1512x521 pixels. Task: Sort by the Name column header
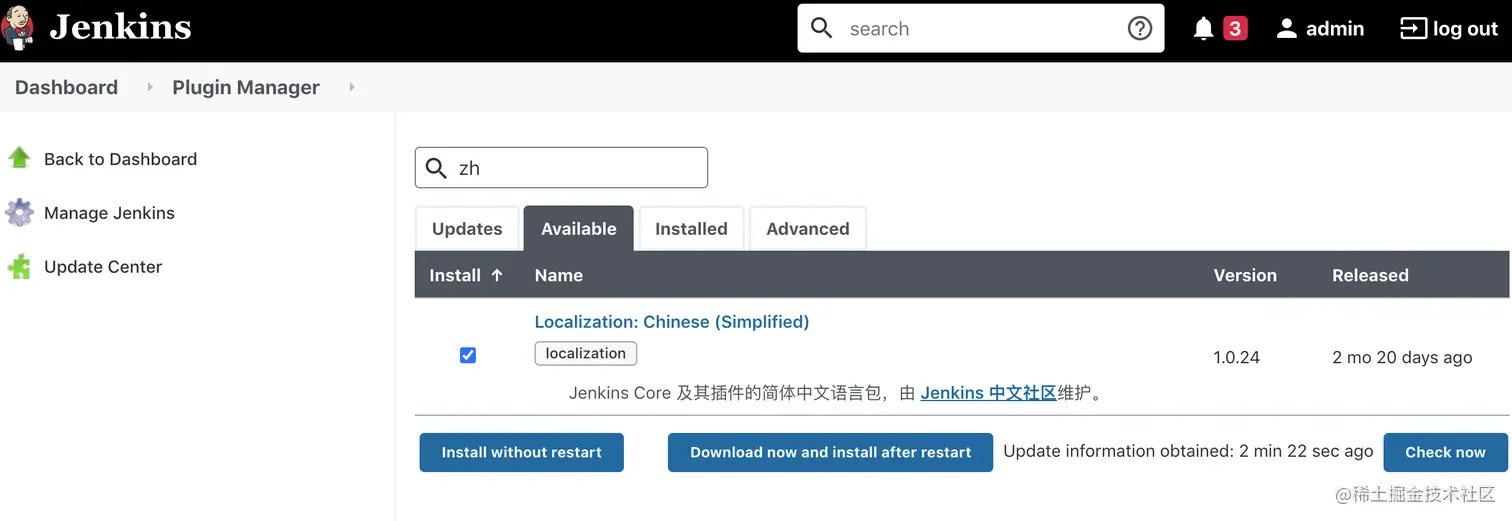[558, 275]
